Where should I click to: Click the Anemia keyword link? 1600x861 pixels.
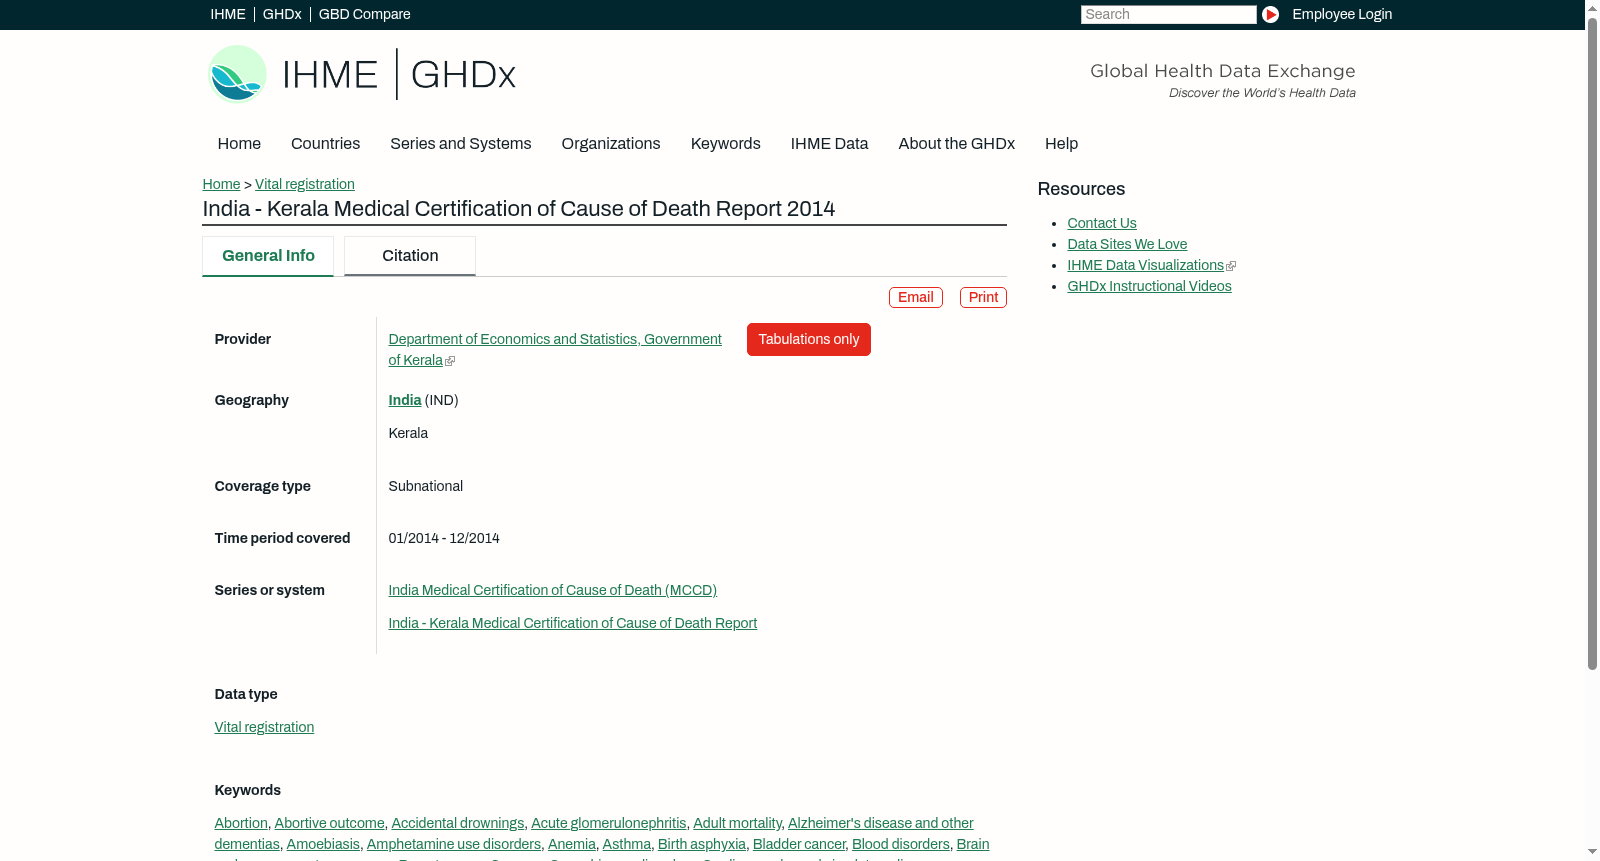tap(572, 845)
